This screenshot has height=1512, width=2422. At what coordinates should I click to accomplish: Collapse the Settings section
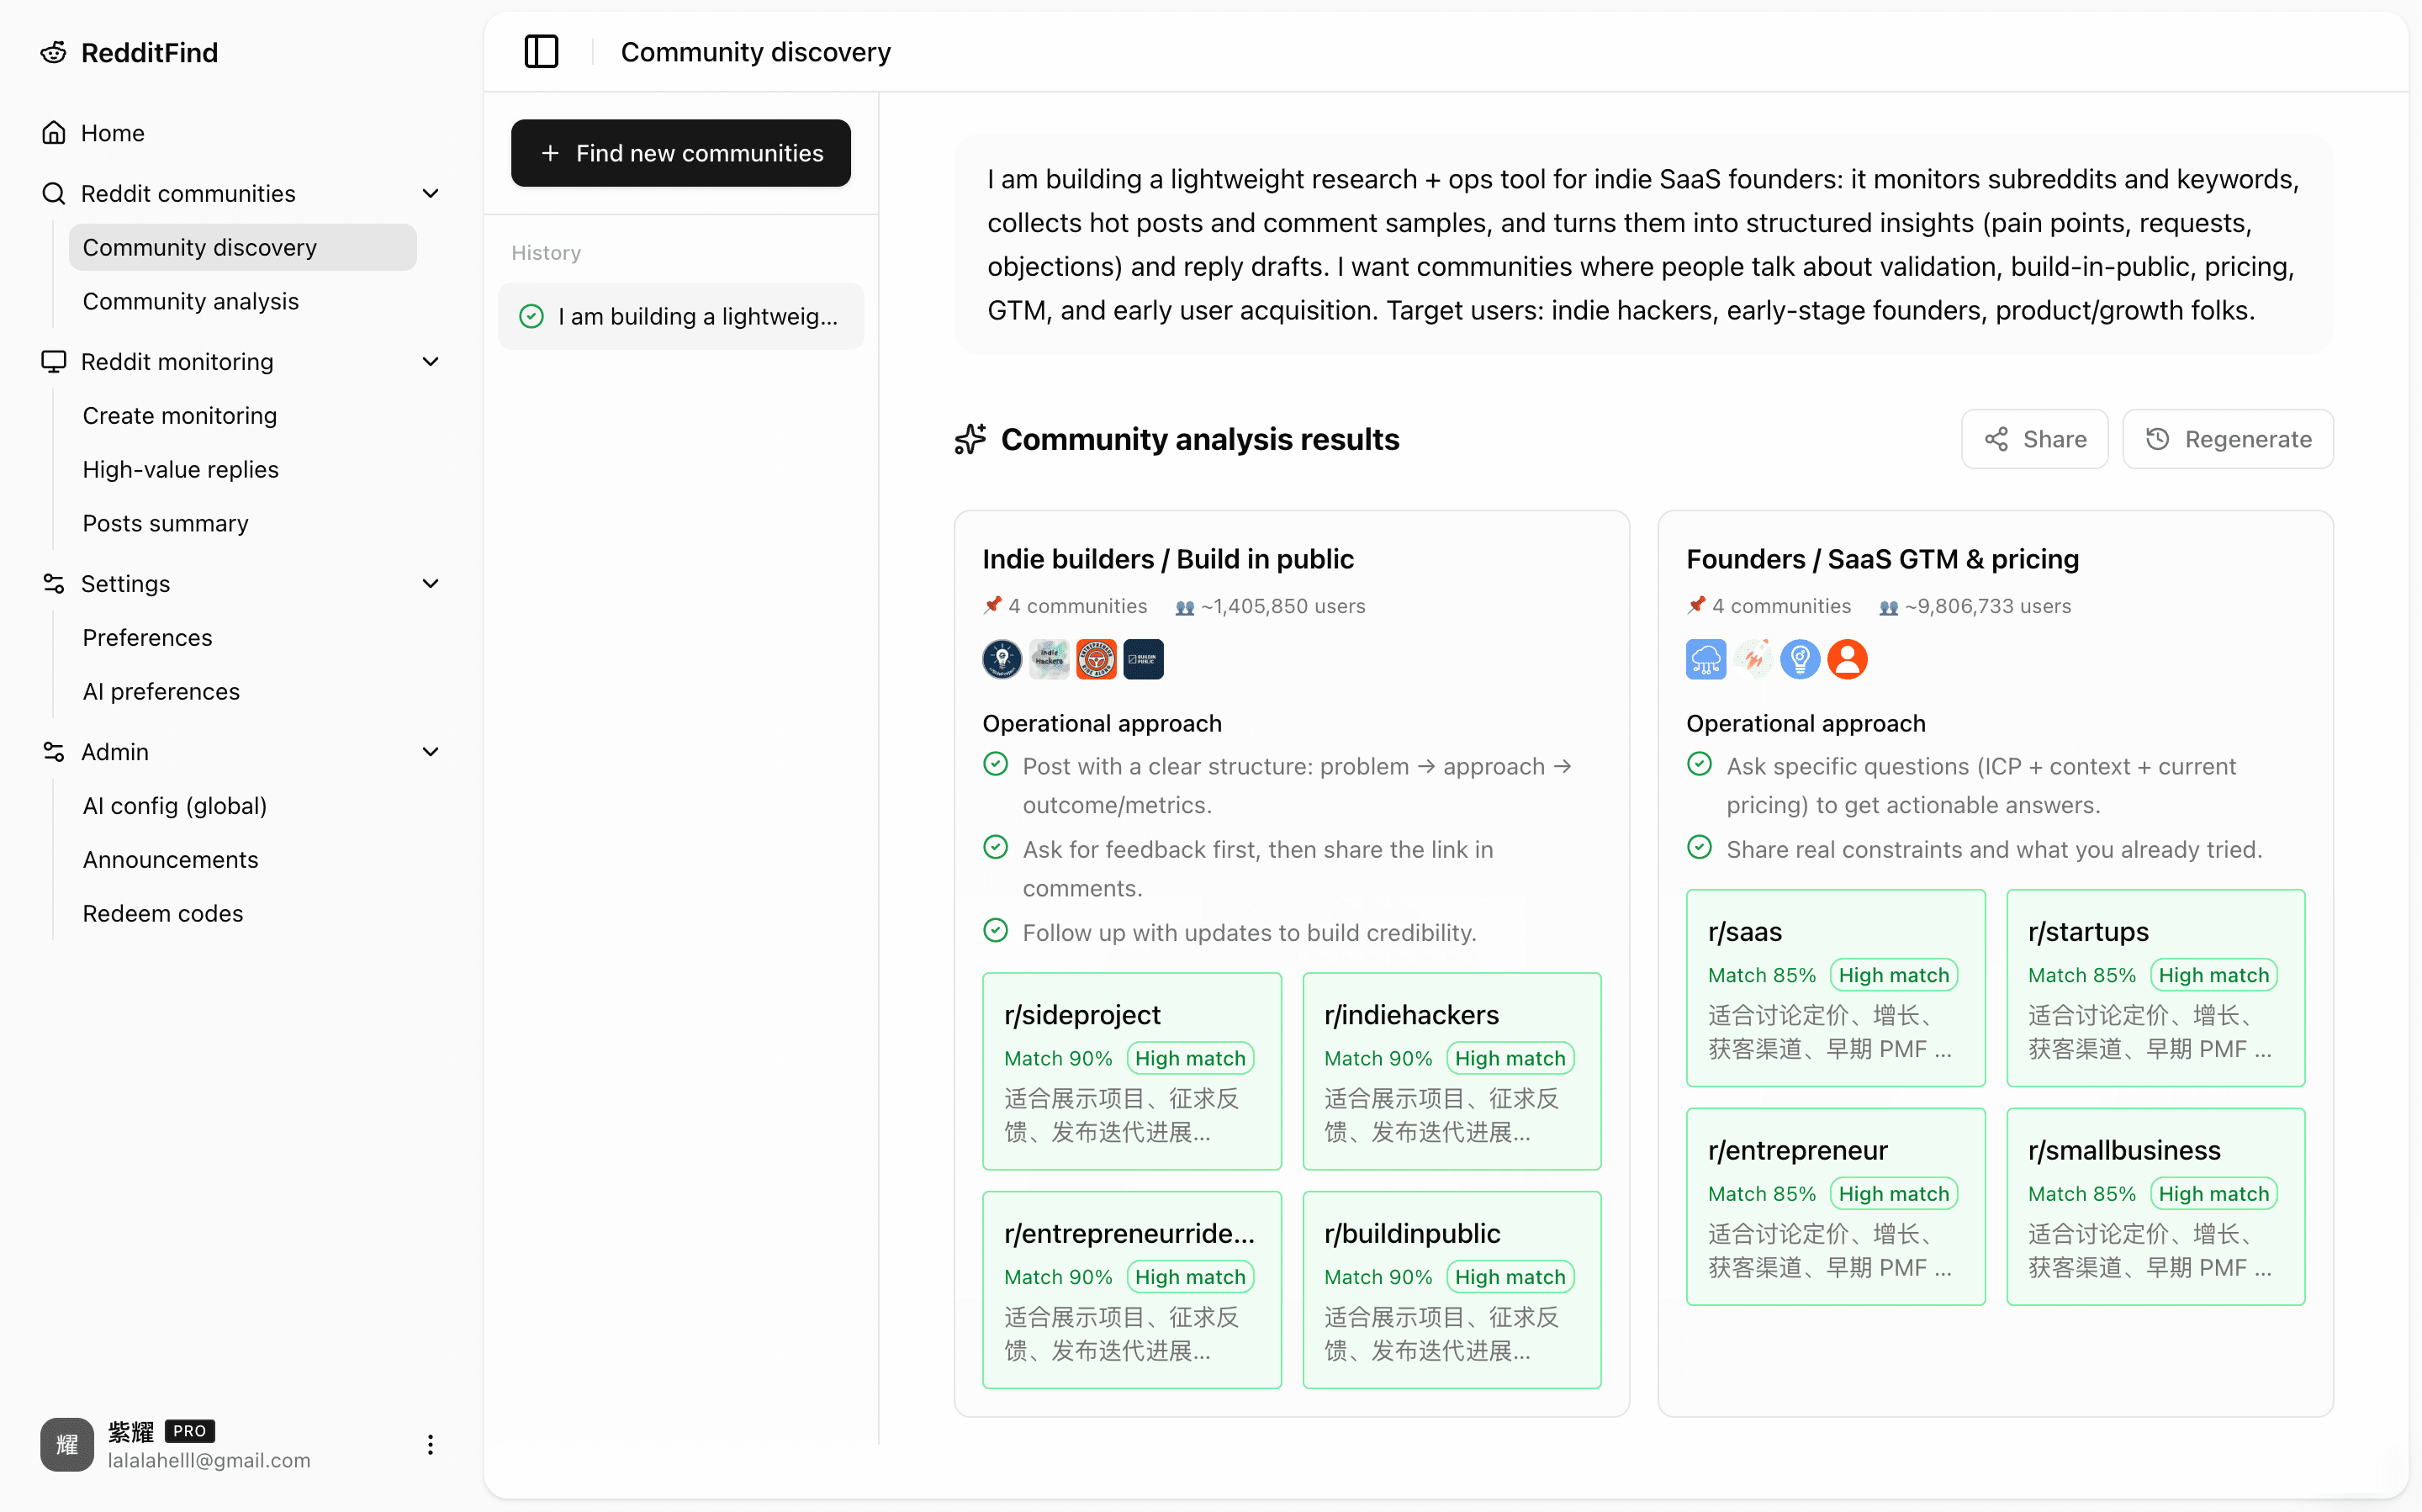pos(430,583)
